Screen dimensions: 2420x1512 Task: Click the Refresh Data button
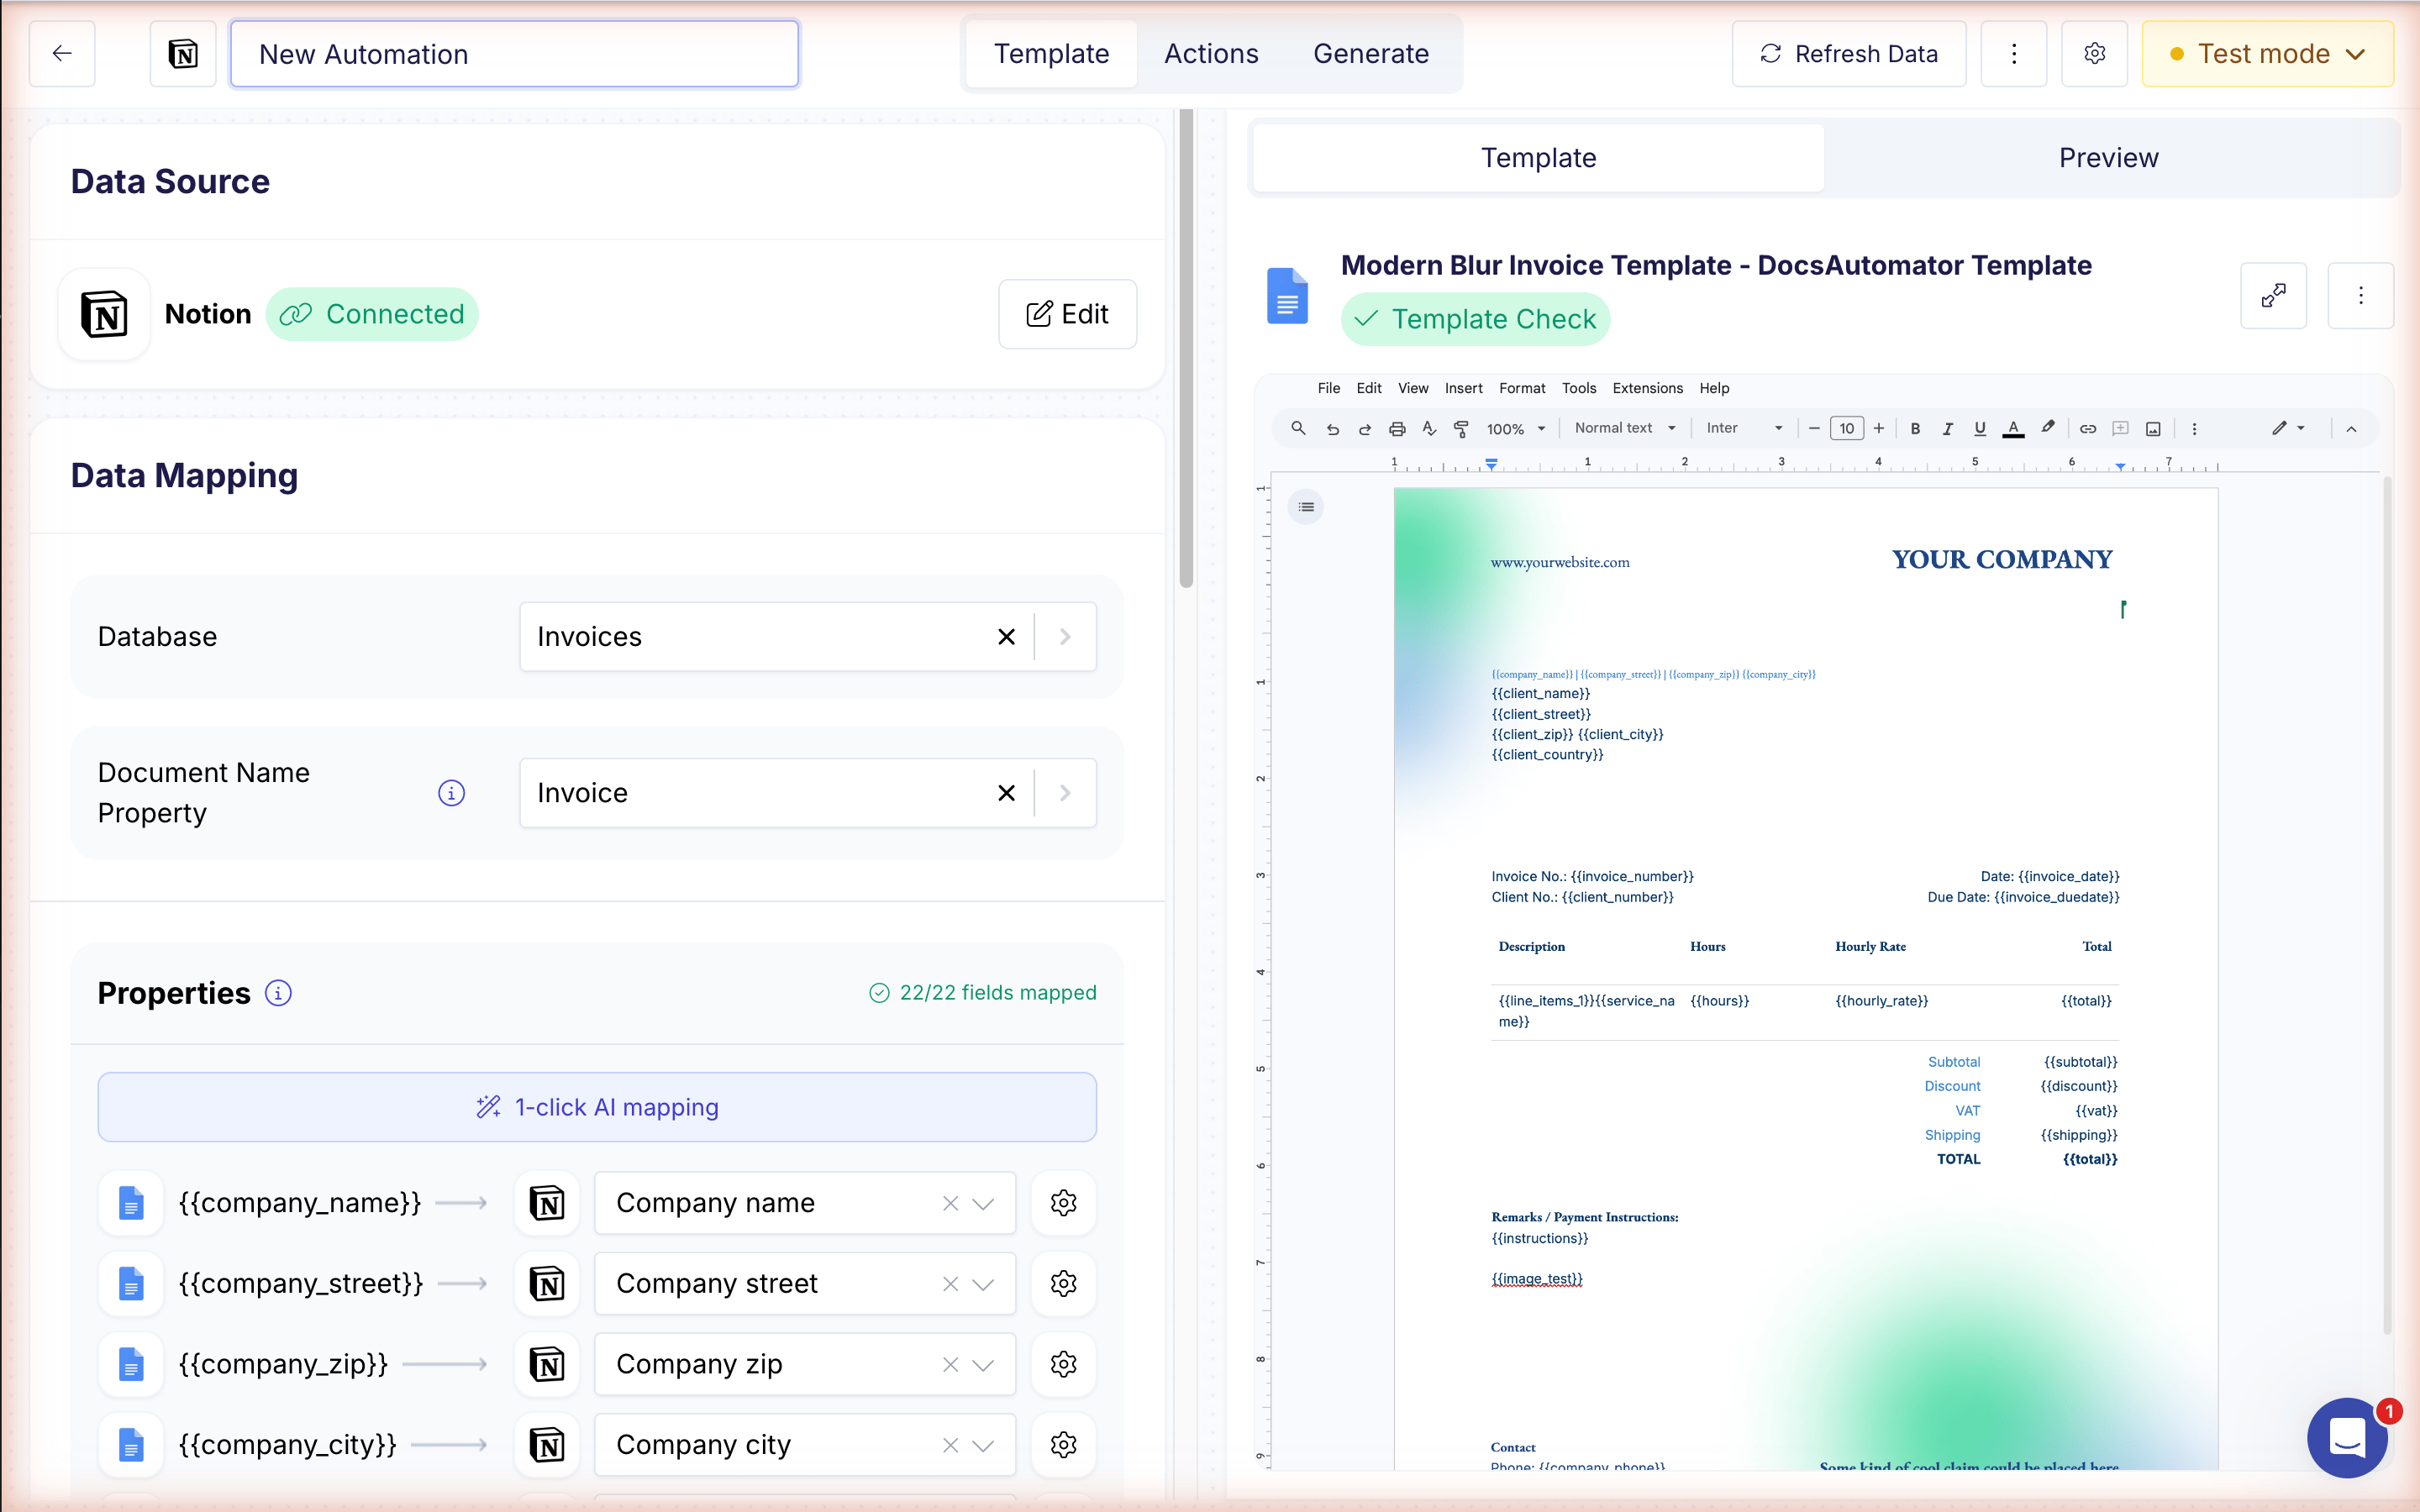point(1848,54)
